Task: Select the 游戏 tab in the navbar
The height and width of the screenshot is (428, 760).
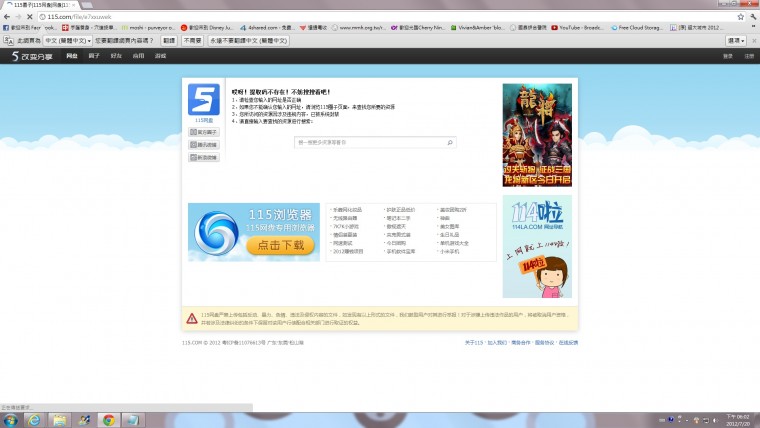Action: pyautogui.click(x=160, y=56)
